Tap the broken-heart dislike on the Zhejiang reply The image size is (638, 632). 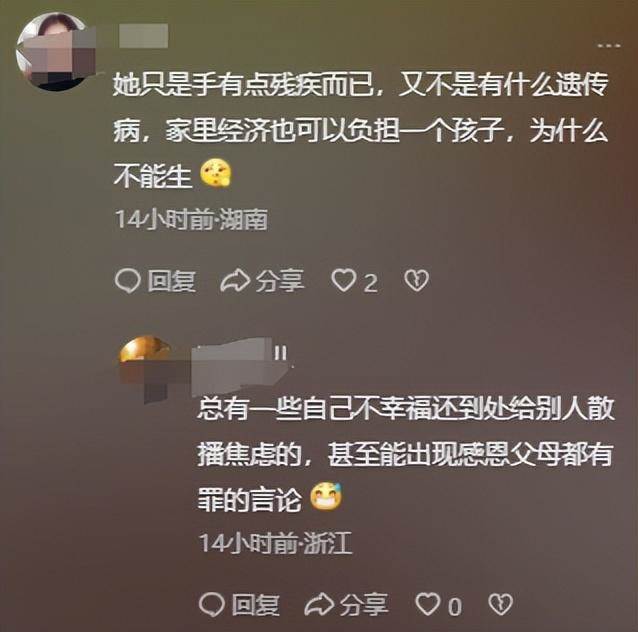tap(500, 604)
